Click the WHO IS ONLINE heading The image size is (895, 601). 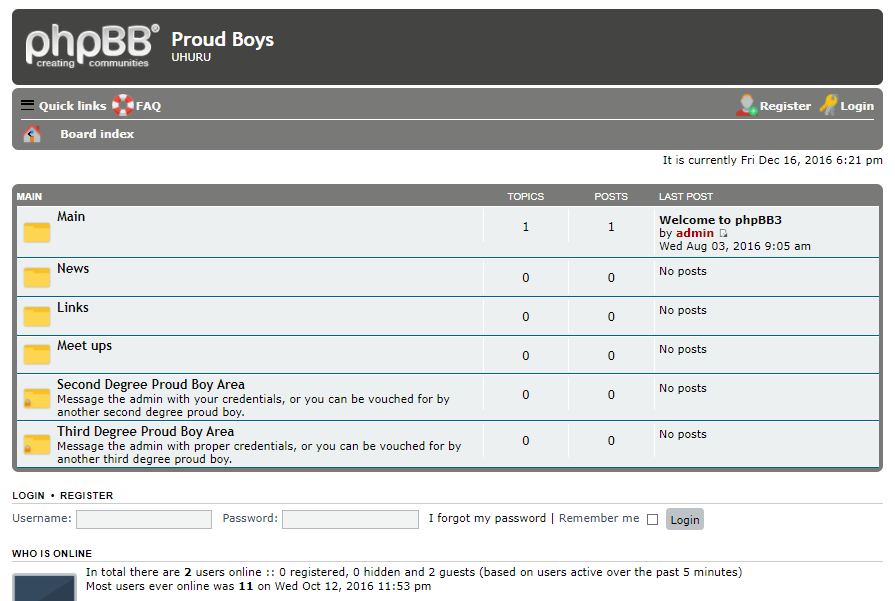[x=52, y=554]
